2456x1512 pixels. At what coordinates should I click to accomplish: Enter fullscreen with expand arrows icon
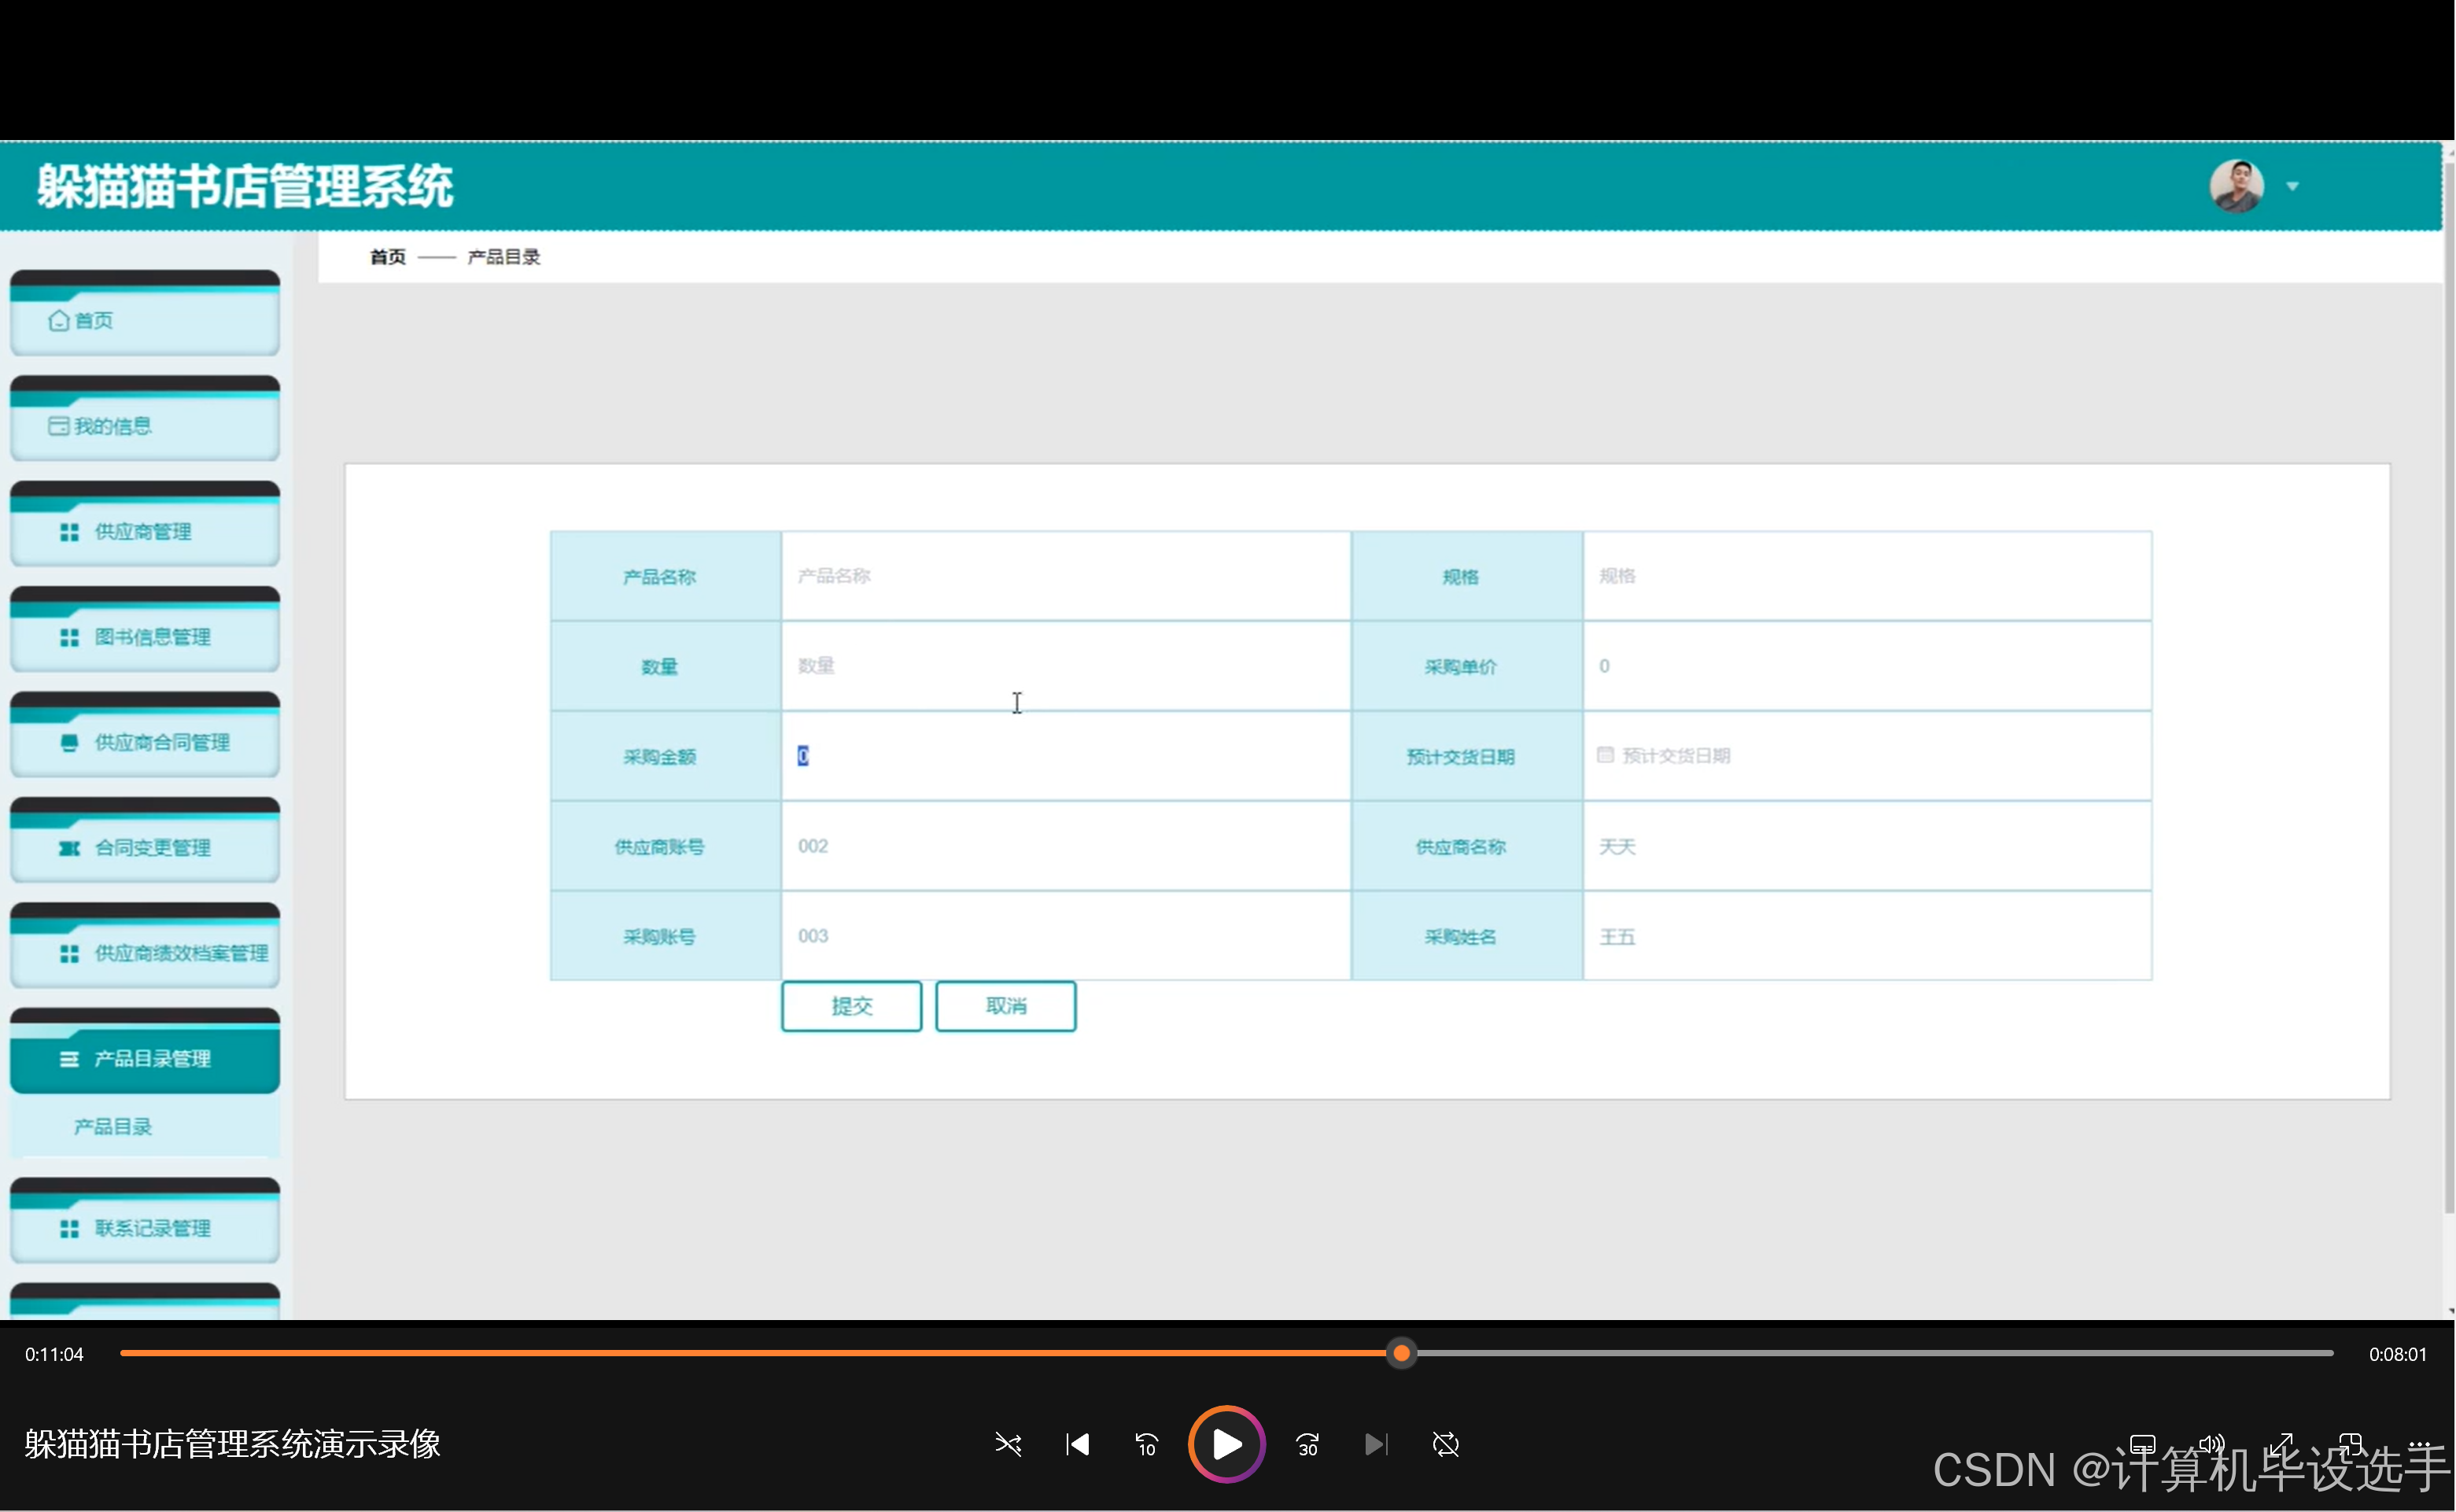point(2281,1444)
